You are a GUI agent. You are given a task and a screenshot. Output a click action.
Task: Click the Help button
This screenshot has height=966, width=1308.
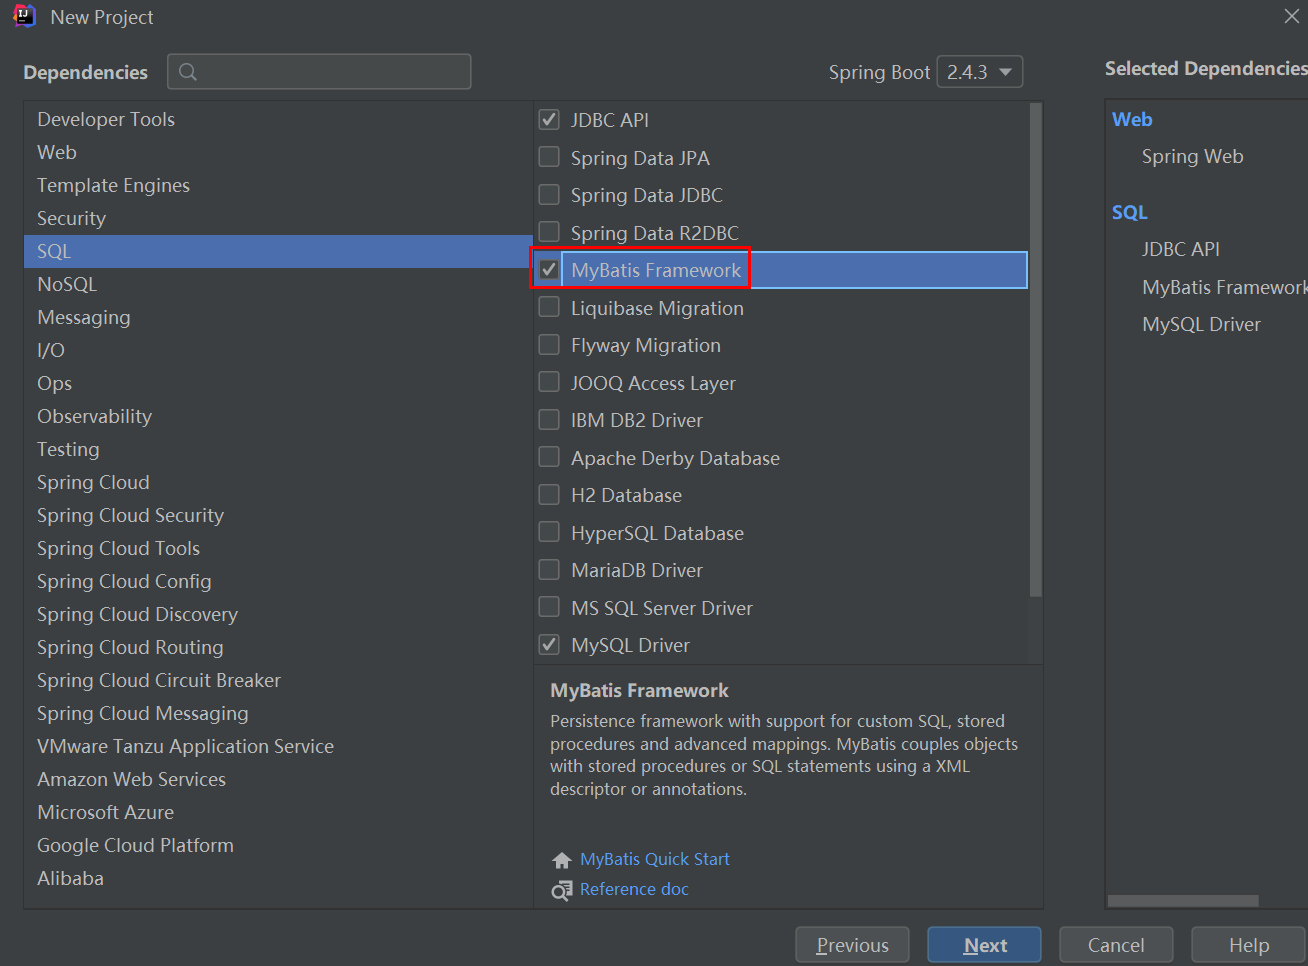1249,945
